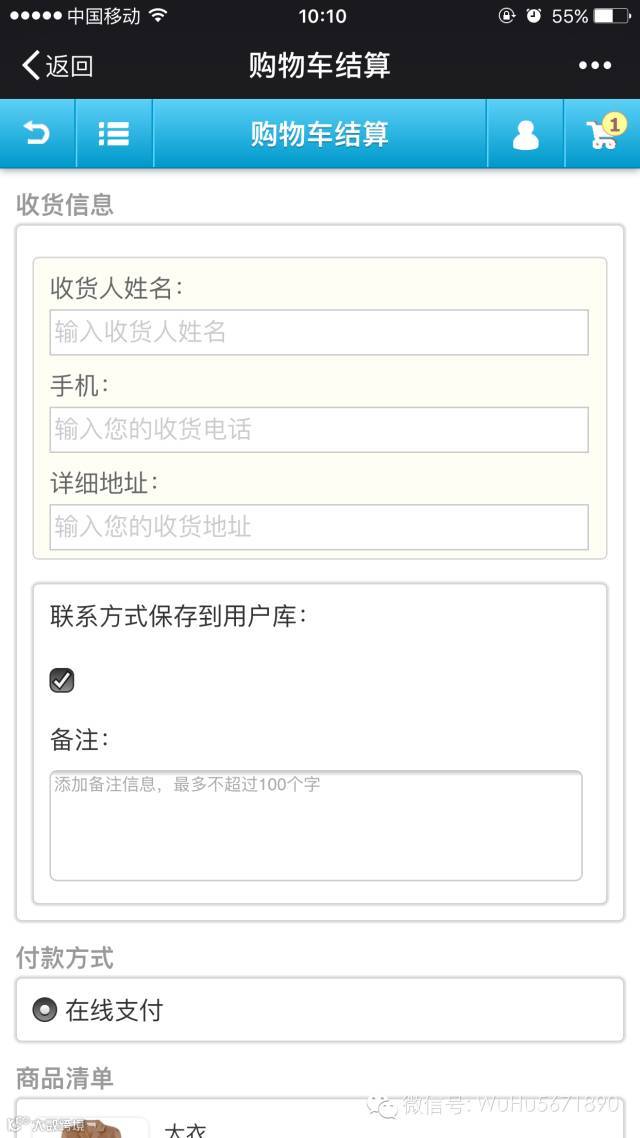Viewport: 640px width, 1138px height.
Task: Tap the 购物车结算 title in blue bar
Action: (319, 134)
